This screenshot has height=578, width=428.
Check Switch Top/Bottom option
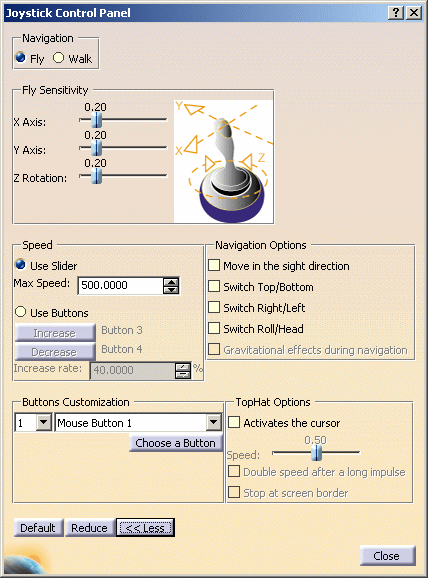(x=214, y=286)
